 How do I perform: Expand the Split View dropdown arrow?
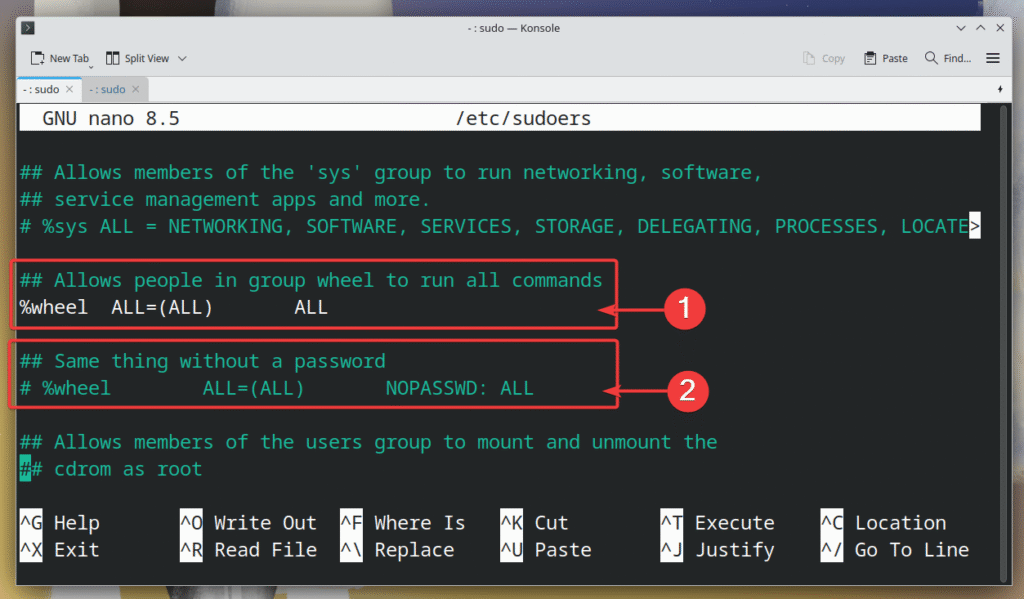(182, 59)
